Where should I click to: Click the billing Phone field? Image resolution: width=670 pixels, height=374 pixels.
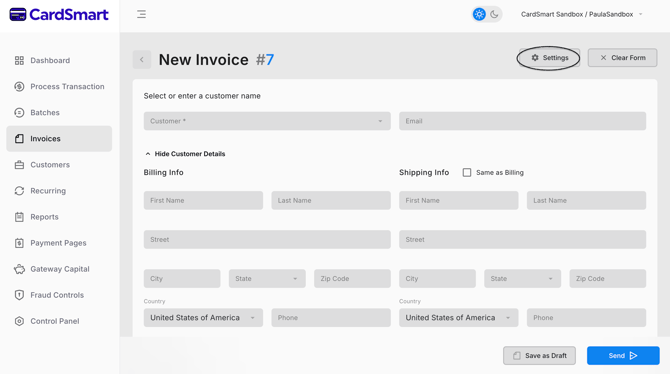click(x=331, y=318)
